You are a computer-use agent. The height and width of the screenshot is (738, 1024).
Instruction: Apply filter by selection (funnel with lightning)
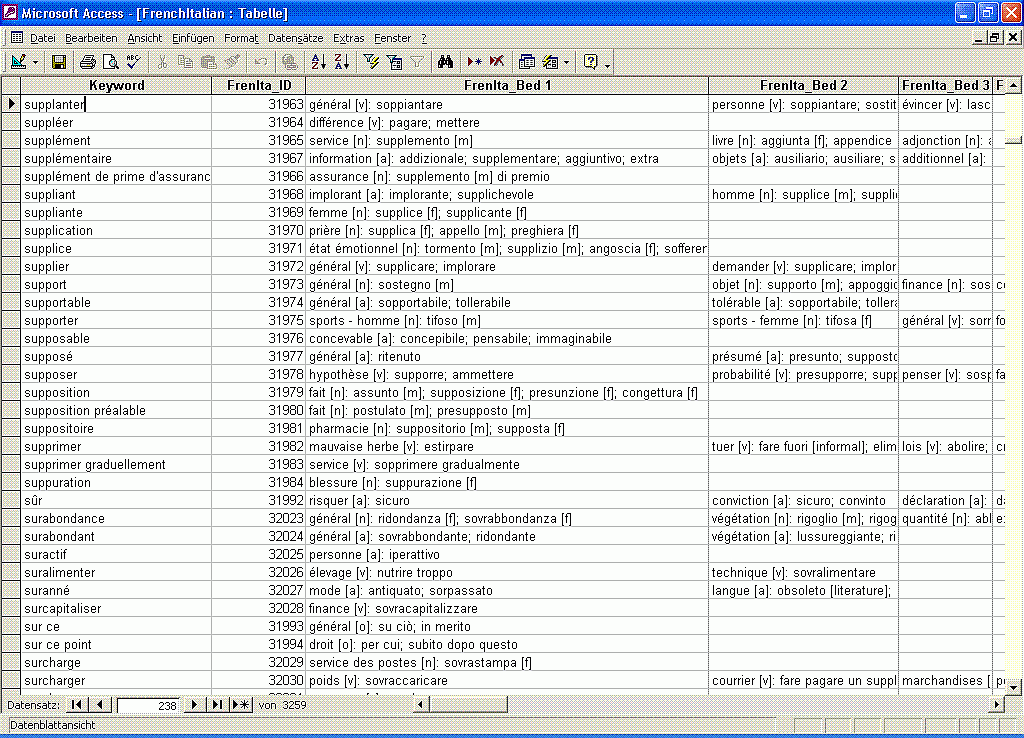tap(371, 62)
